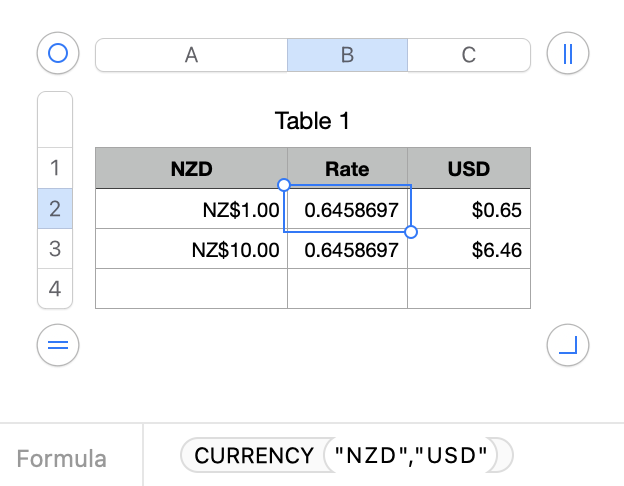The image size is (624, 486).
Task: Select column C header
Action: pos(468,55)
